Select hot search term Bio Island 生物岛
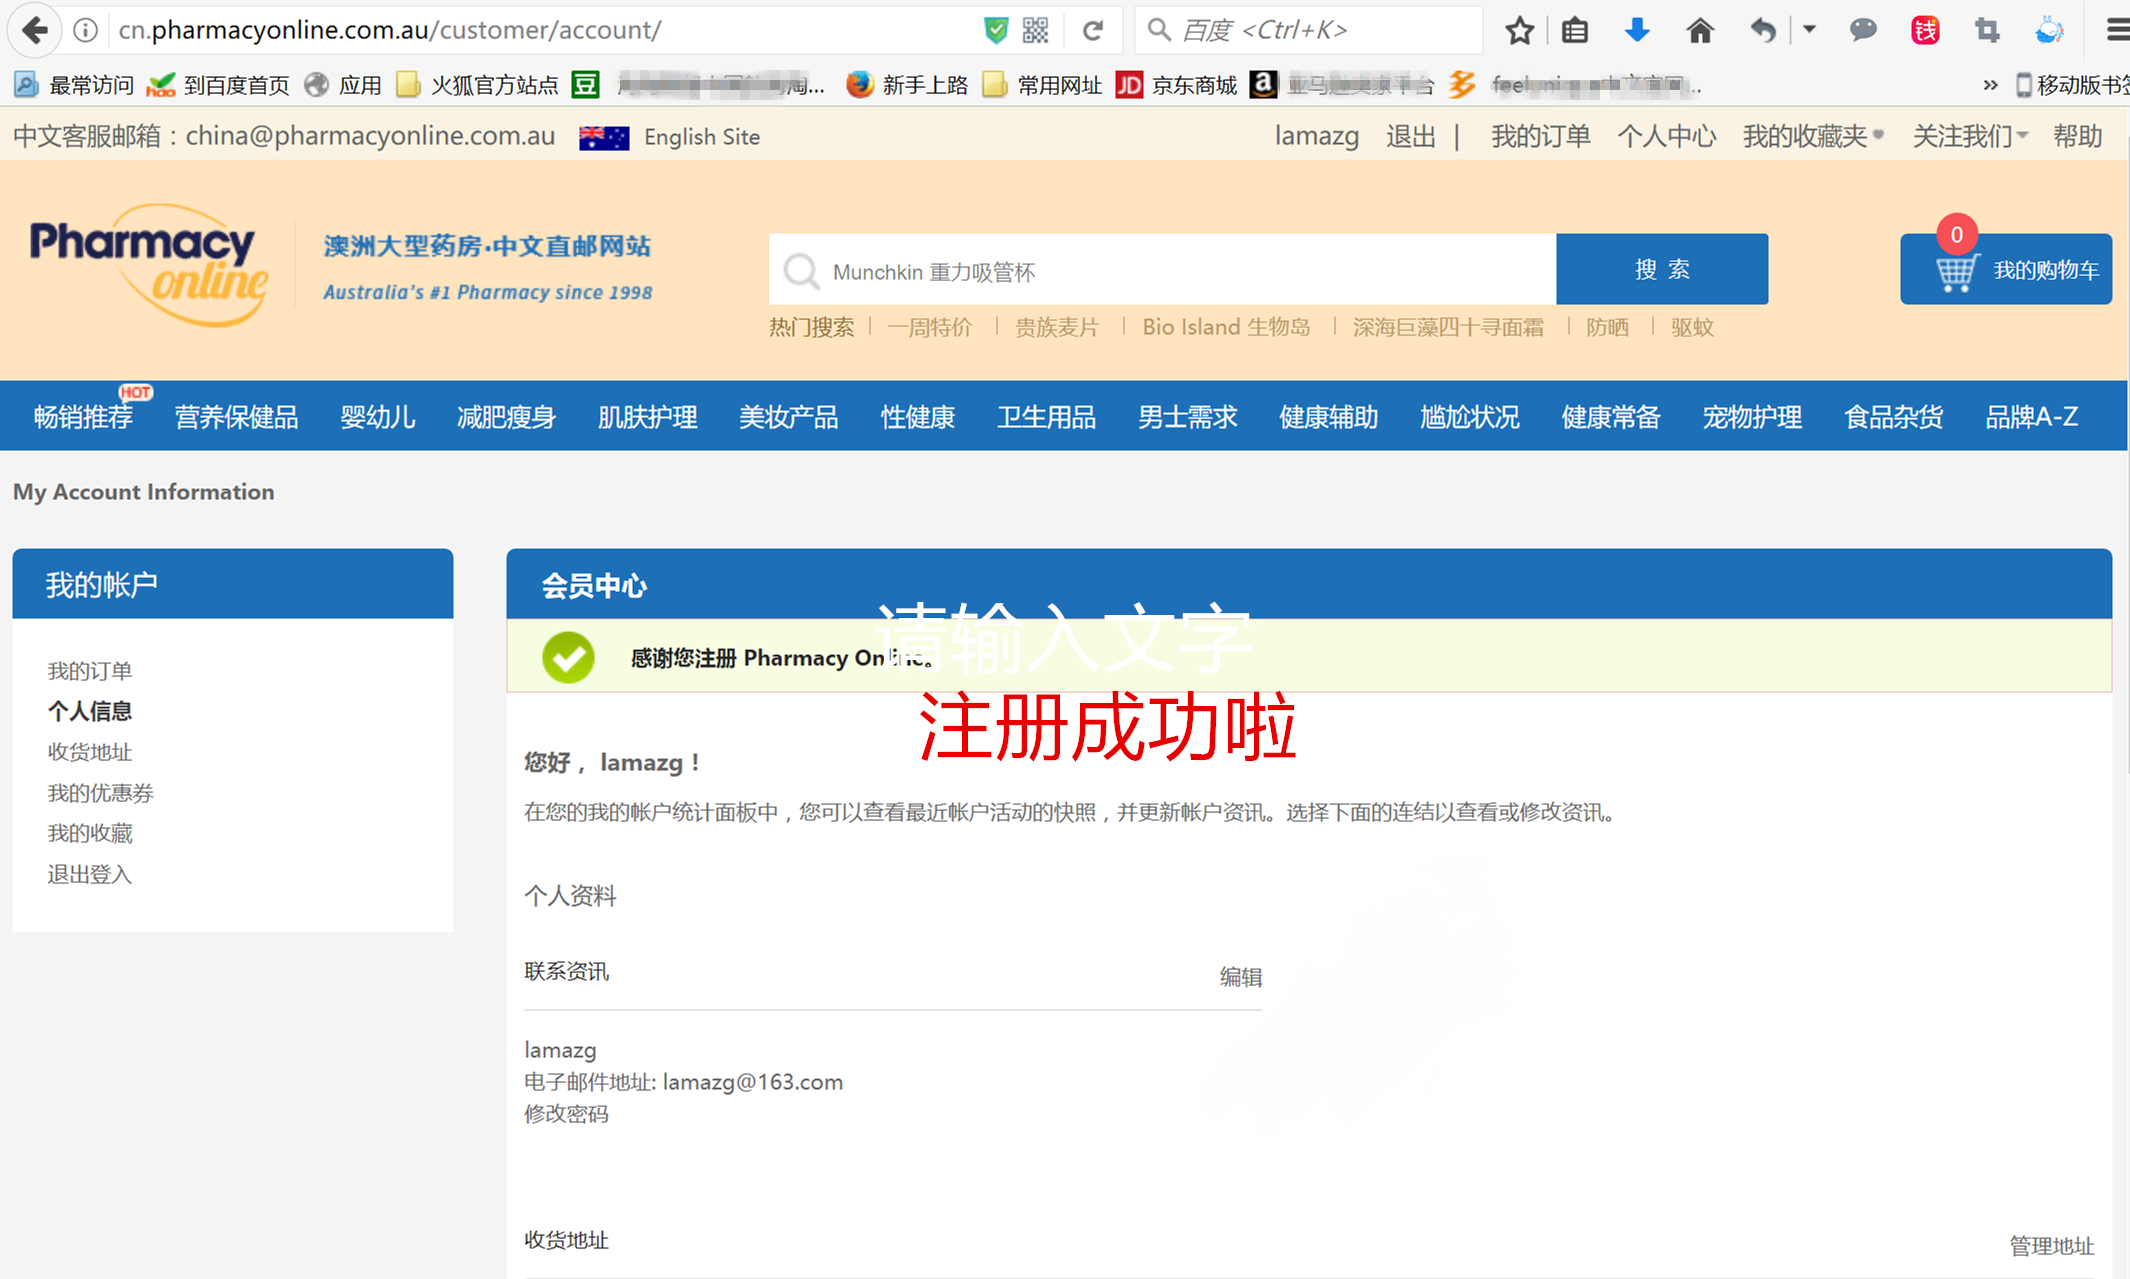Image resolution: width=2130 pixels, height=1279 pixels. (x=1226, y=327)
